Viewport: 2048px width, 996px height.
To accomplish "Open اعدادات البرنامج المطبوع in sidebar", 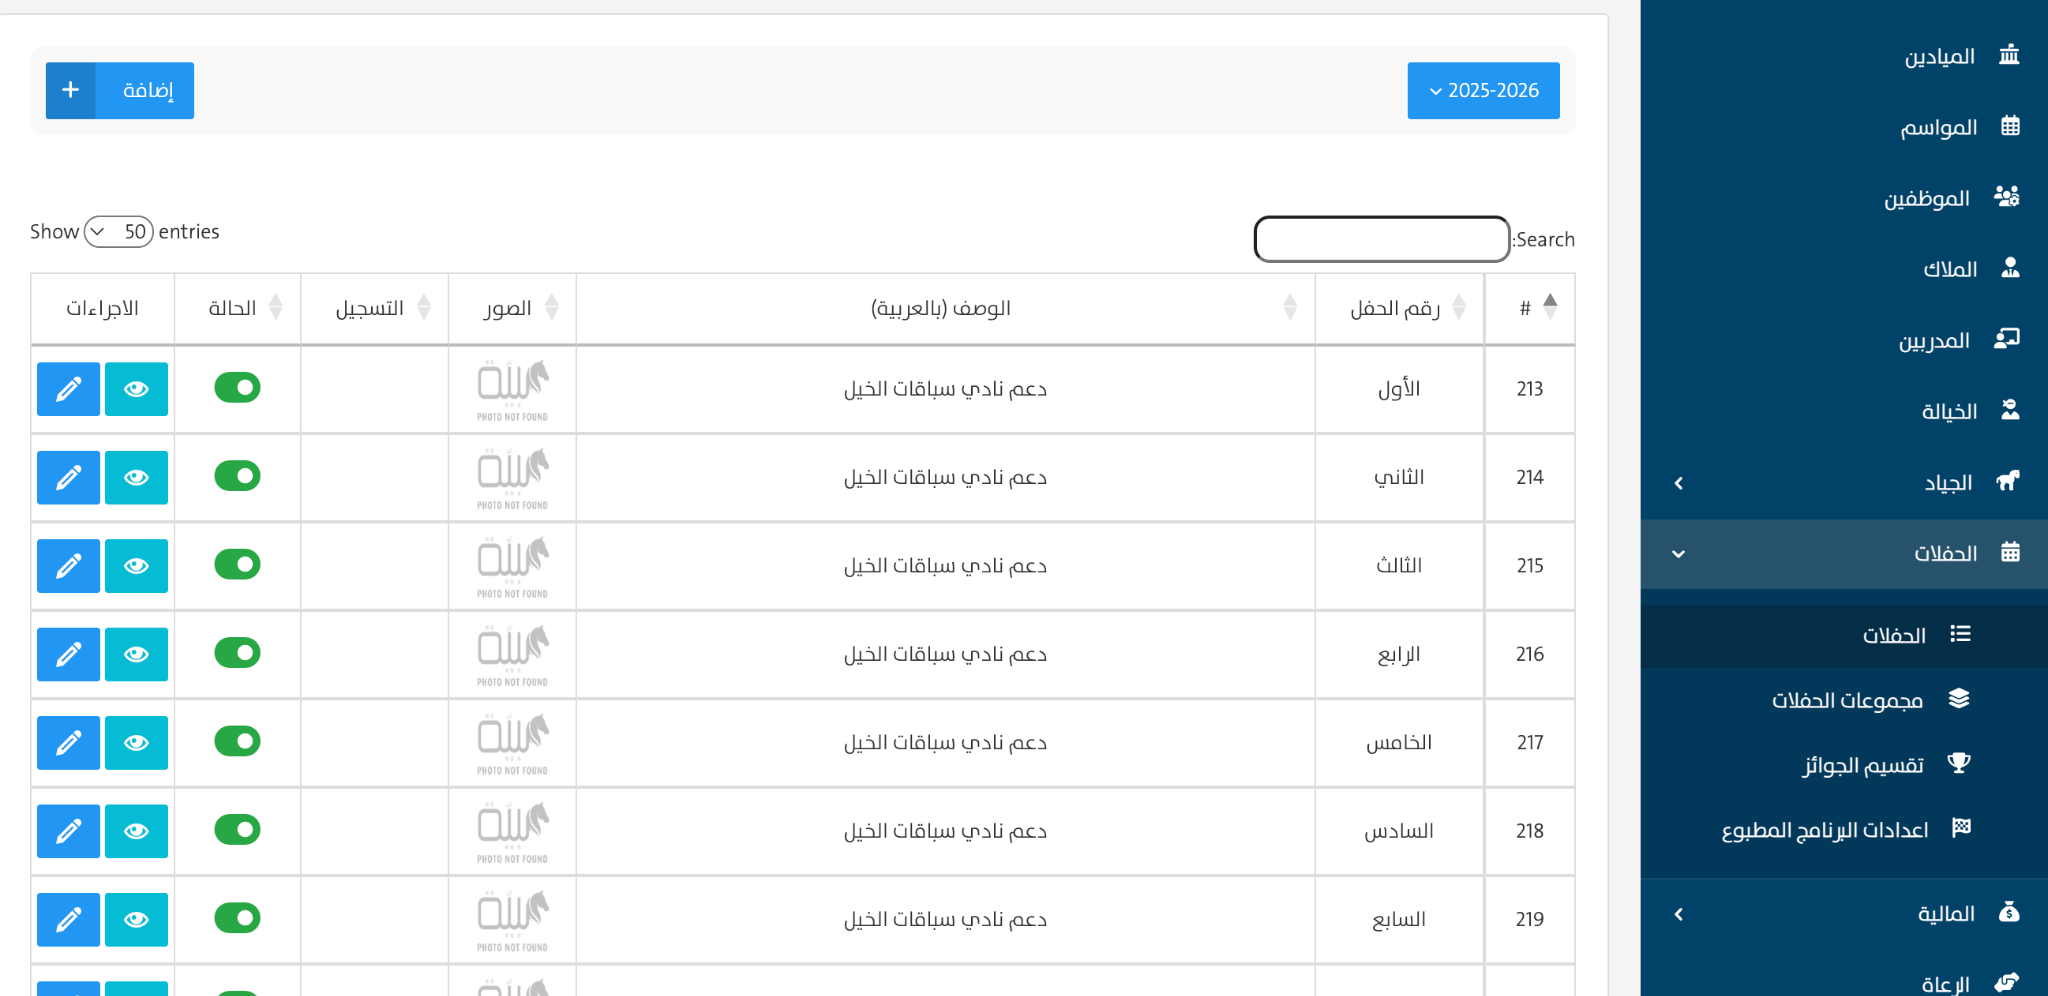I will click(x=1844, y=830).
